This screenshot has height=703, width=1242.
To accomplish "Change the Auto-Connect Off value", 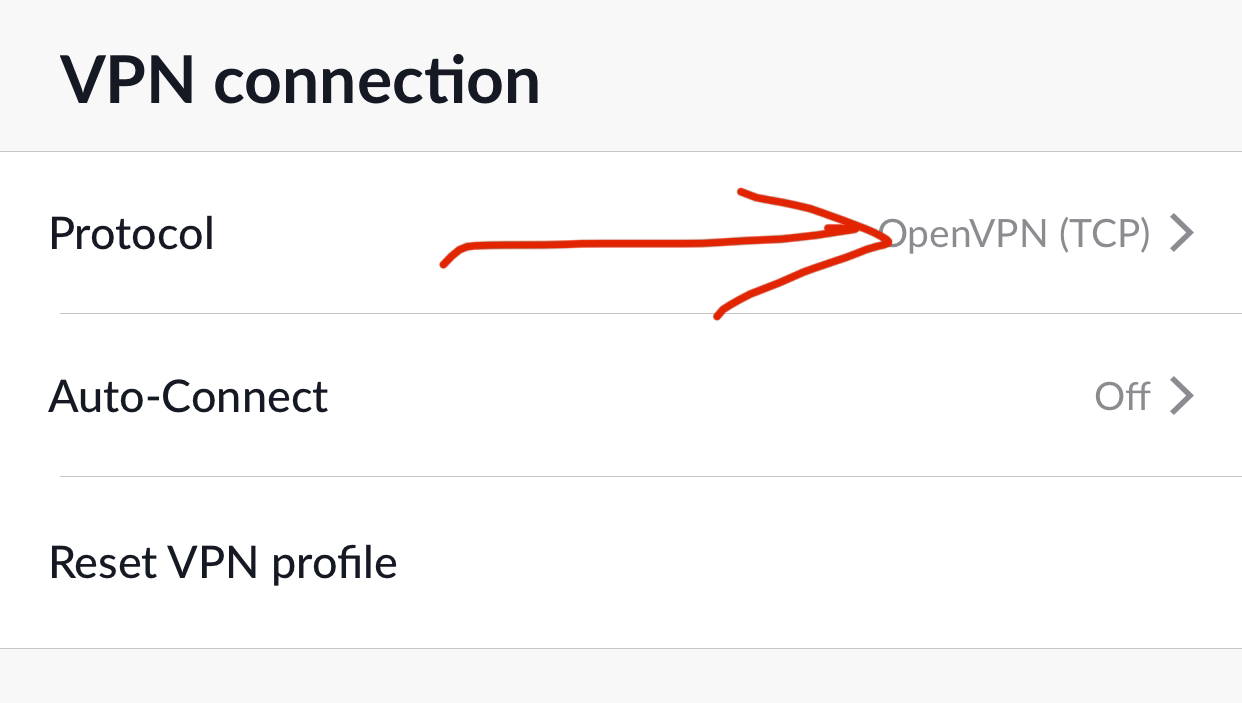I will coord(1122,397).
